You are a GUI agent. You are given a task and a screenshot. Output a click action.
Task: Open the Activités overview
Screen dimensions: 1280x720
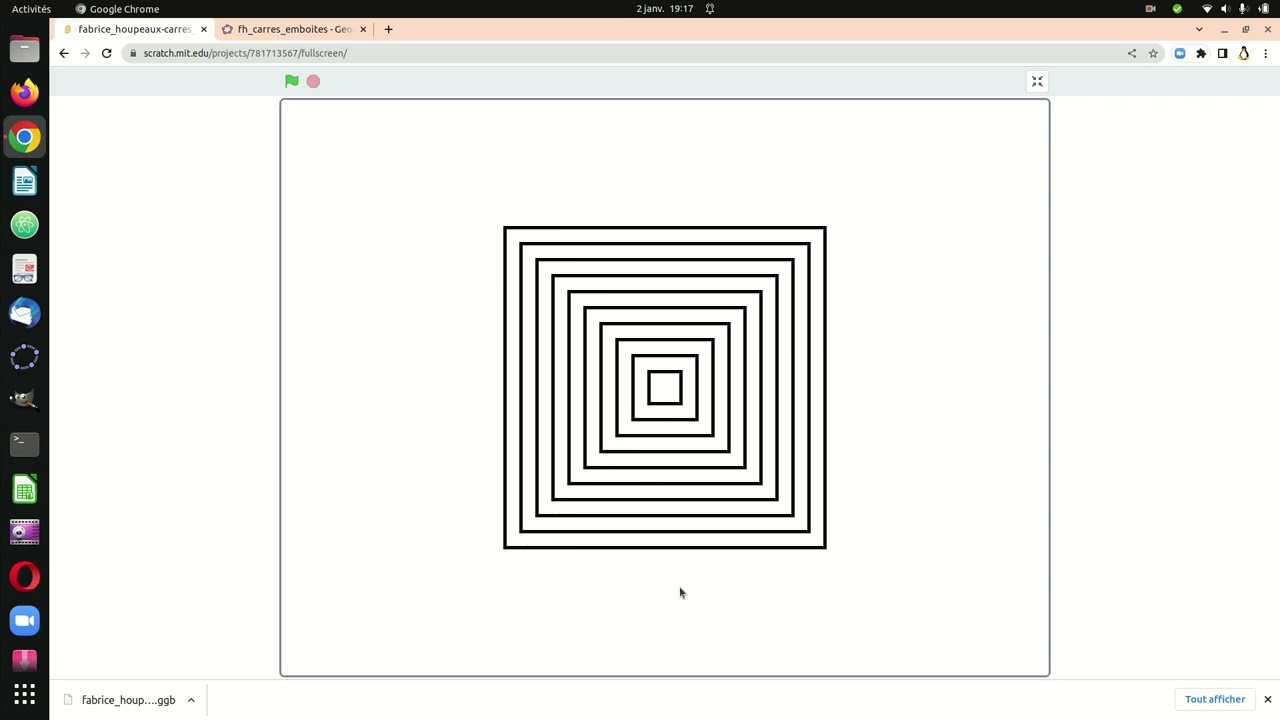31,9
